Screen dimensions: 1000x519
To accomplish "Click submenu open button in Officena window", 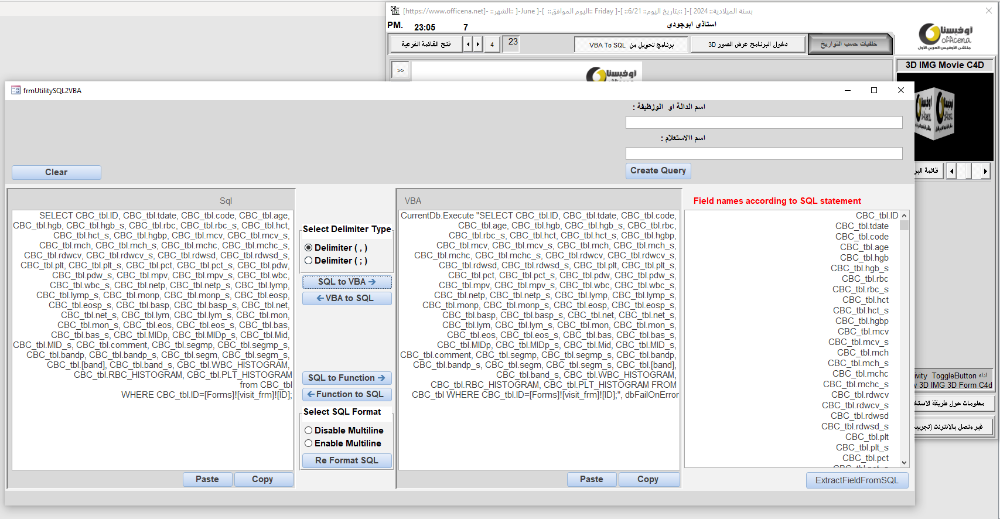I will click(x=426, y=45).
